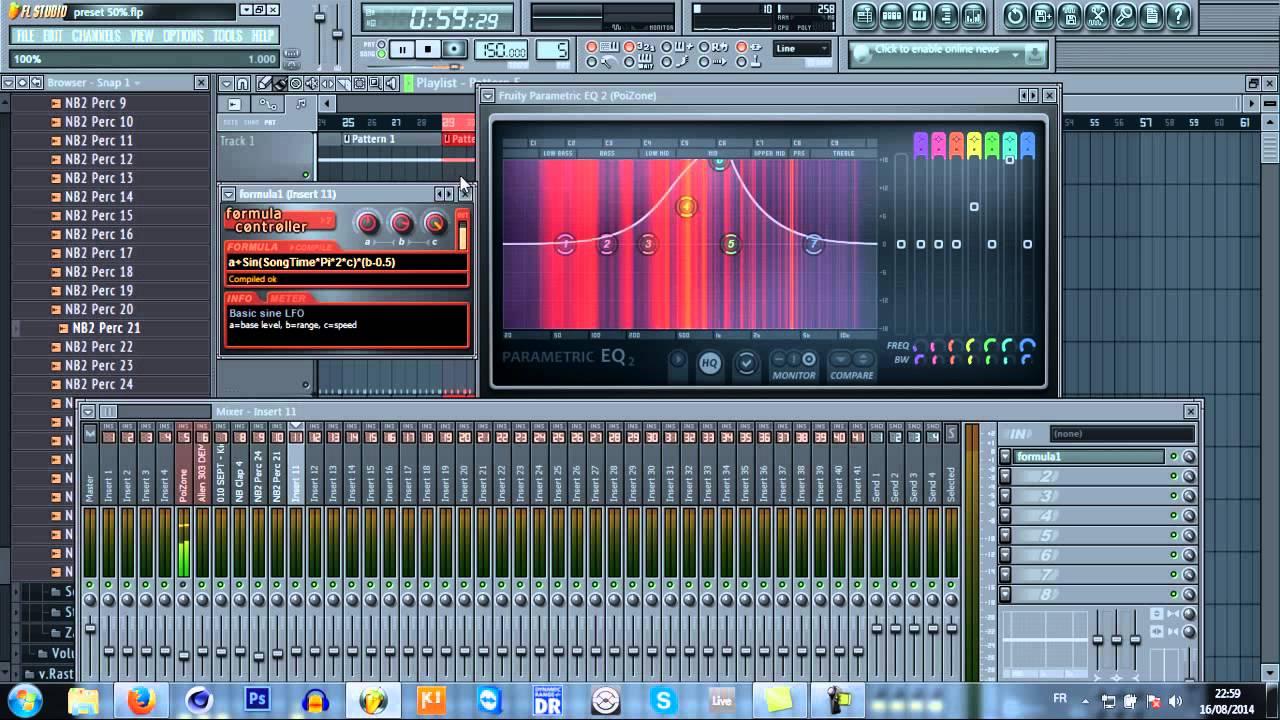This screenshot has width=1280, height=720.
Task: Click the help question mark icon
Action: tap(1179, 16)
